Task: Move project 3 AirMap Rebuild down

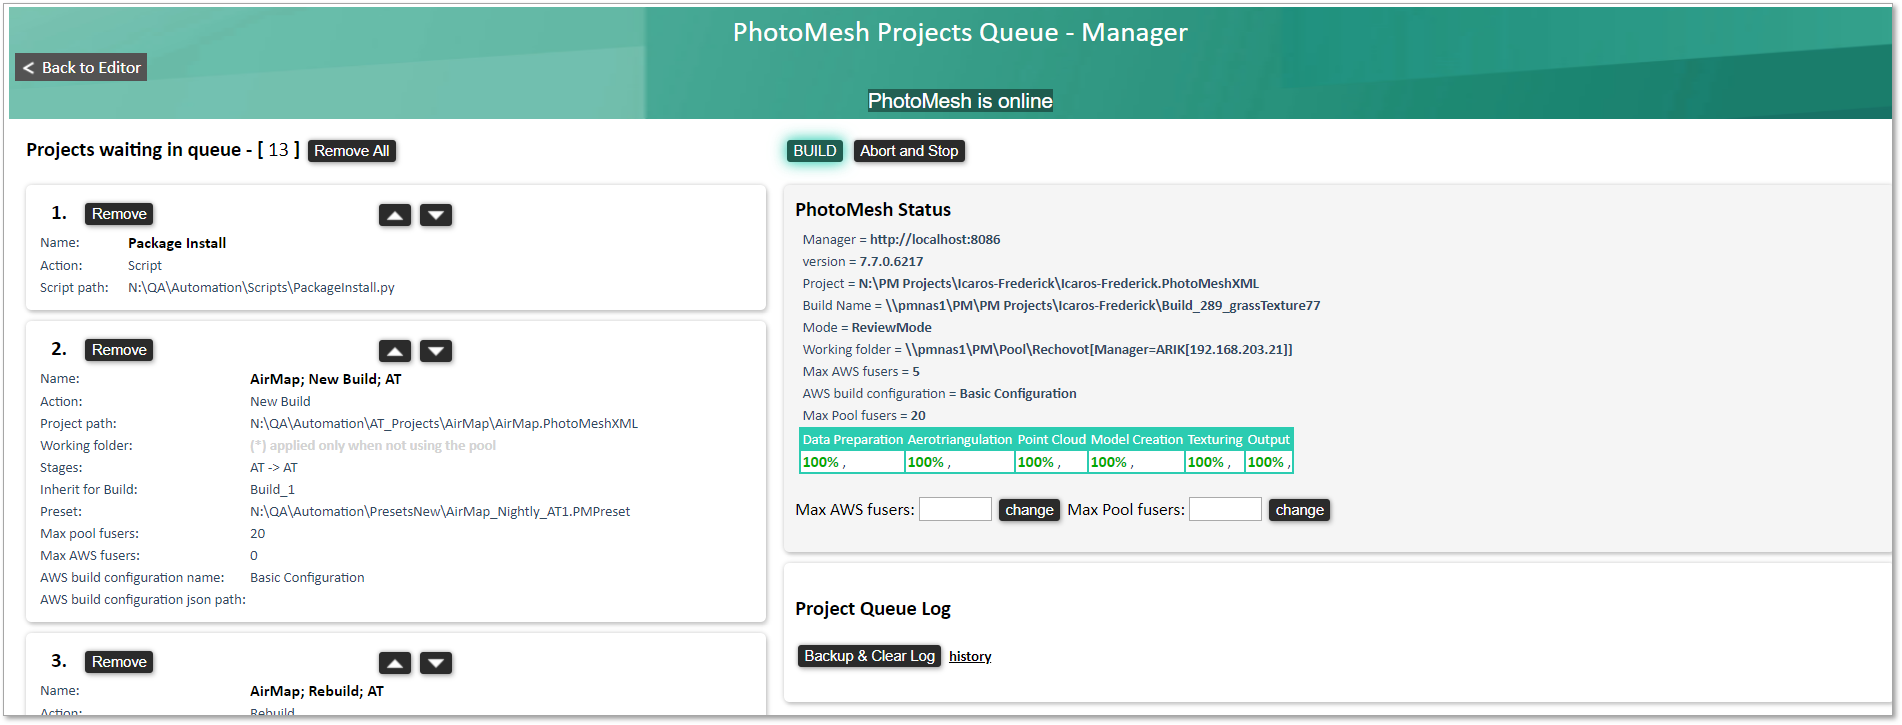Action: point(436,663)
